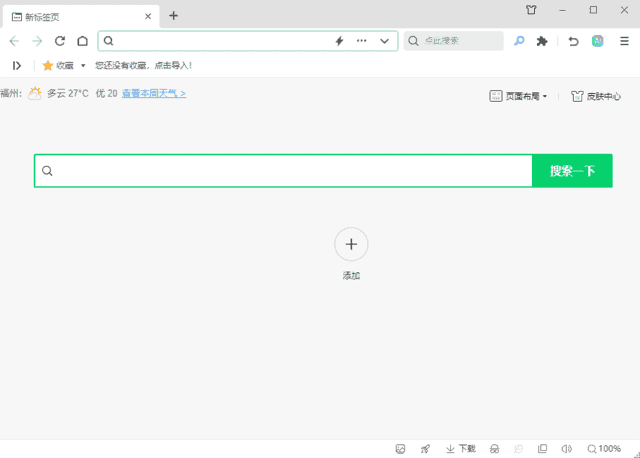Open the extensions puzzle-piece icon
This screenshot has width=640, height=458.
coord(542,41)
